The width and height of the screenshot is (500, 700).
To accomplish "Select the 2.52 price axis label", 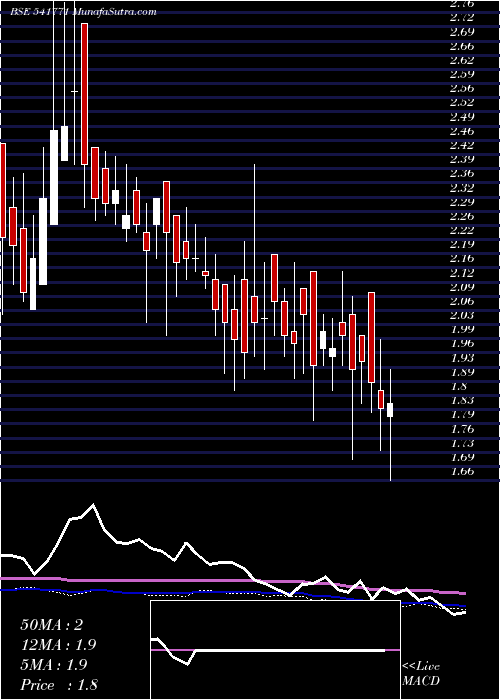I will point(461,103).
